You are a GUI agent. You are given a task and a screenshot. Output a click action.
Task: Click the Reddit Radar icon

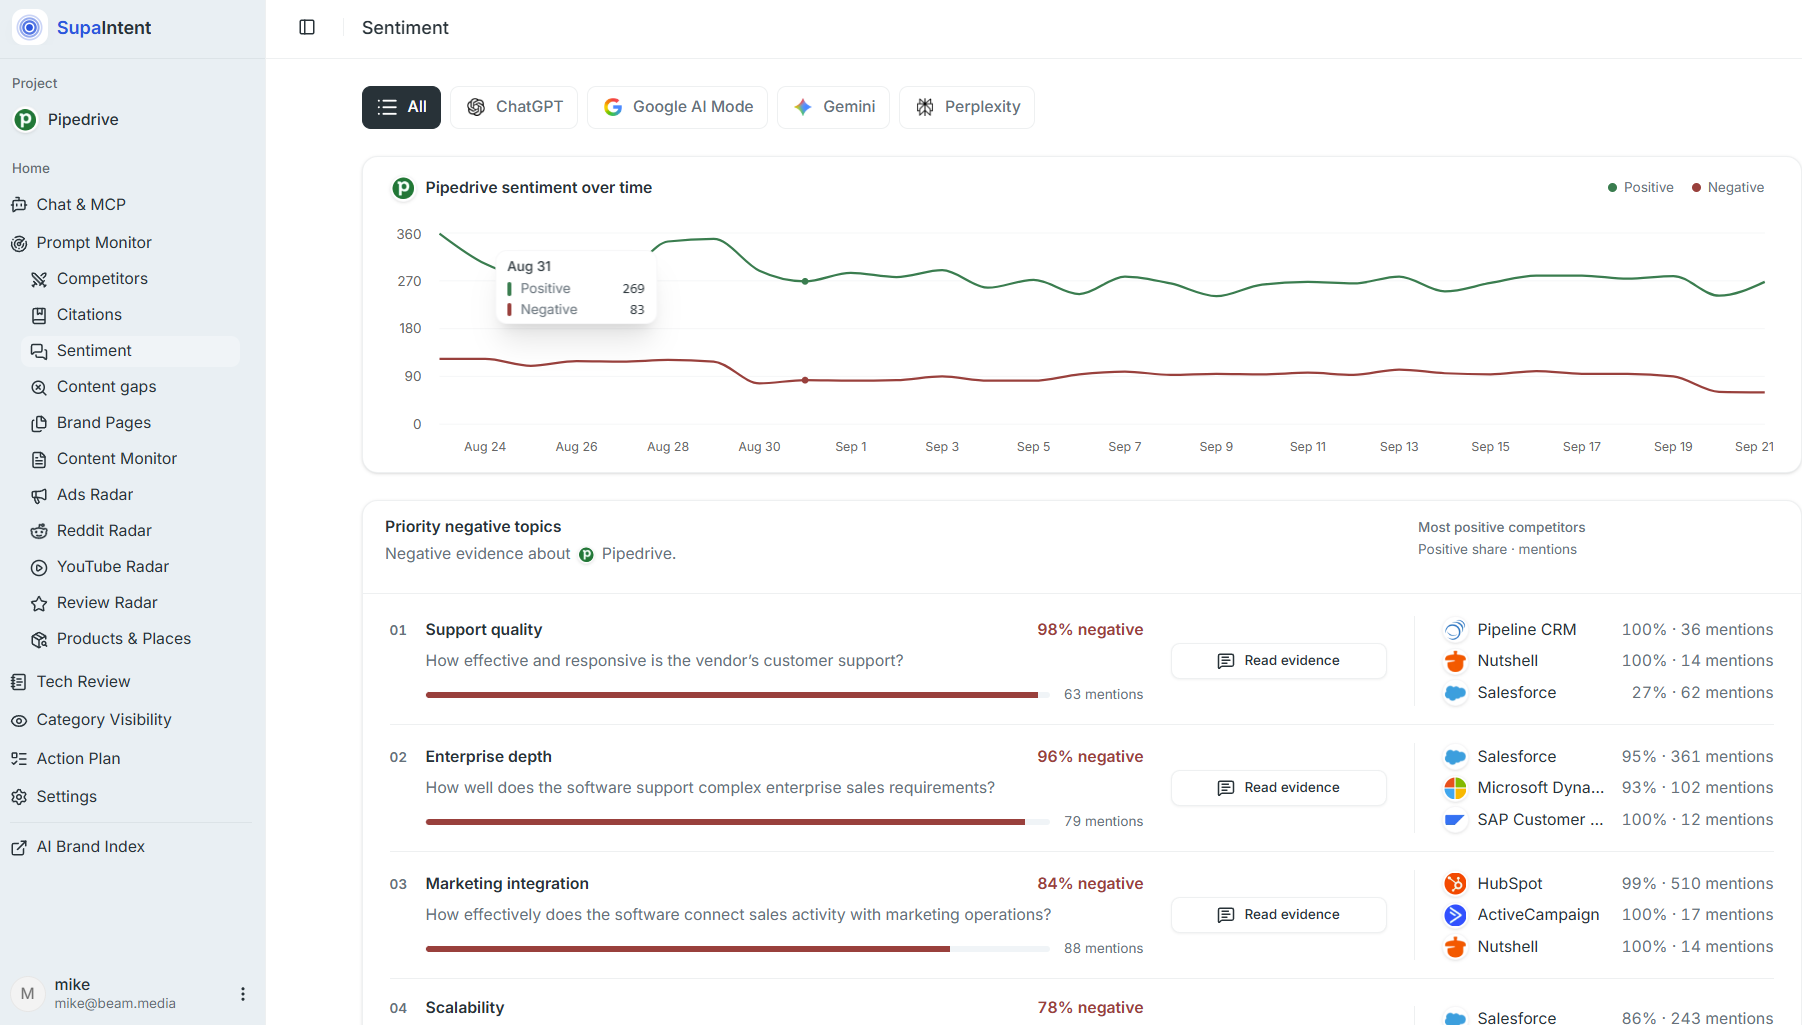[39, 531]
